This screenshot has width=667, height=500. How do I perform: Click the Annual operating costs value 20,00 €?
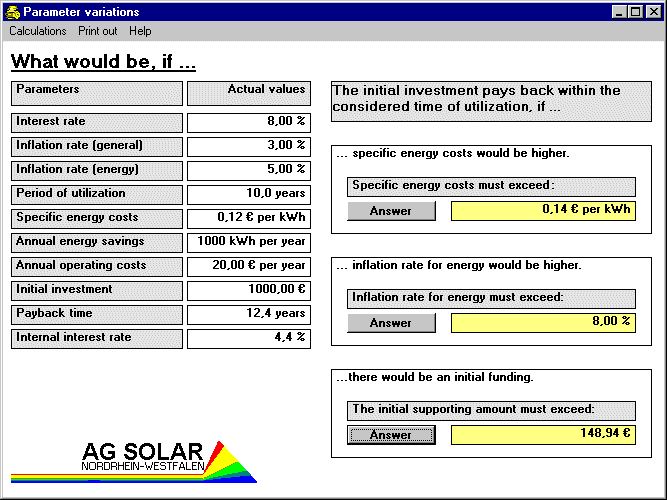click(x=249, y=266)
